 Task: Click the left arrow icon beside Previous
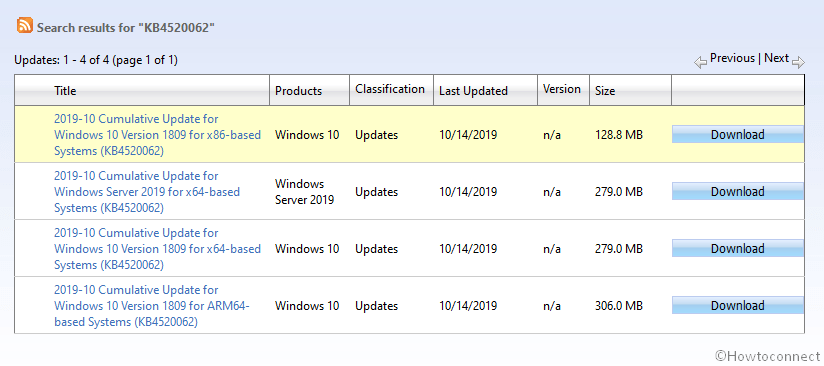[701, 63]
